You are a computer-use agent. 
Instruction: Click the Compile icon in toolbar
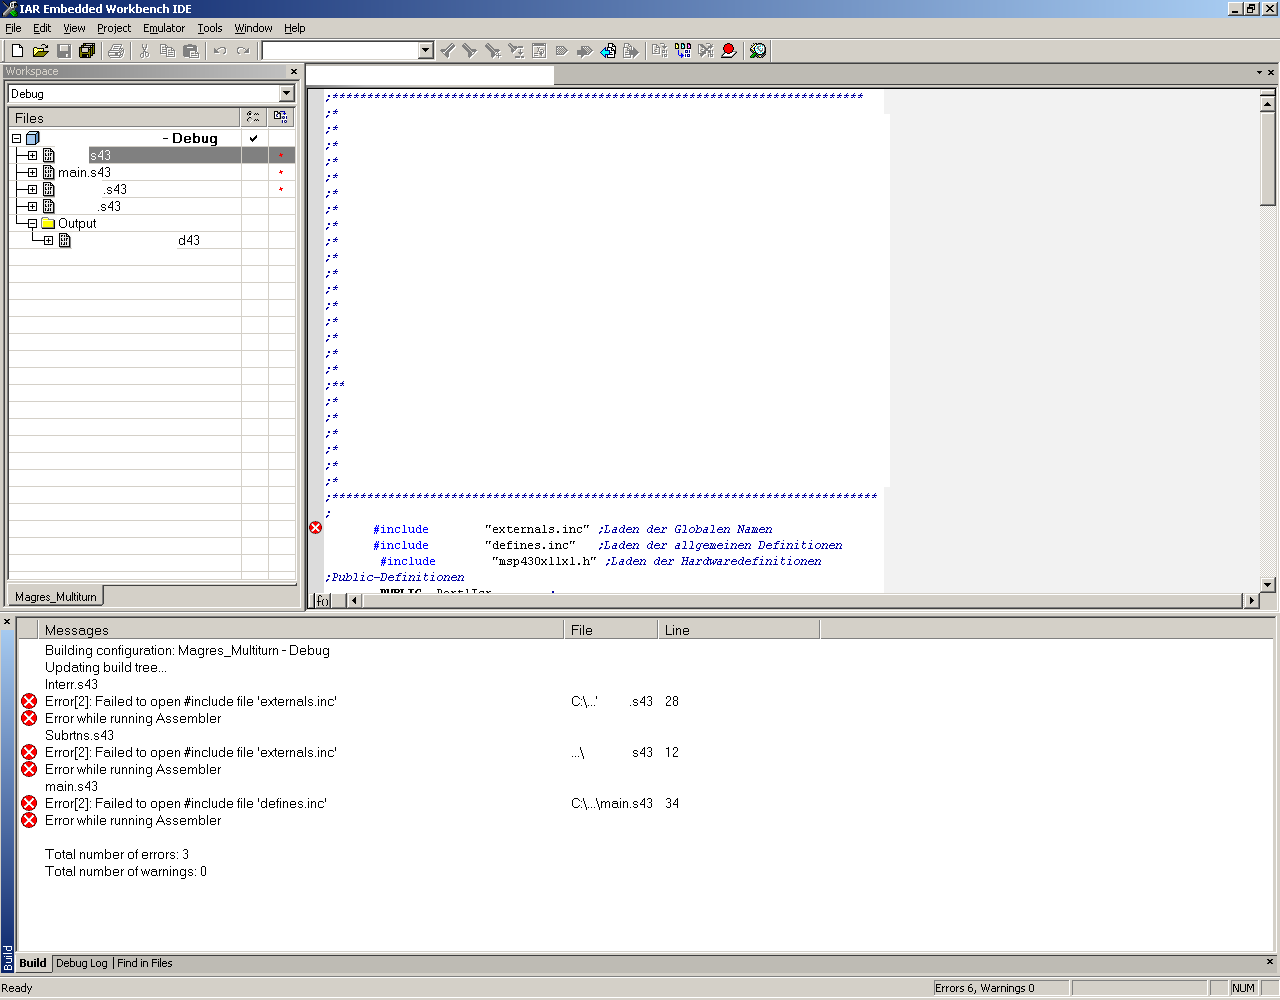coord(659,51)
